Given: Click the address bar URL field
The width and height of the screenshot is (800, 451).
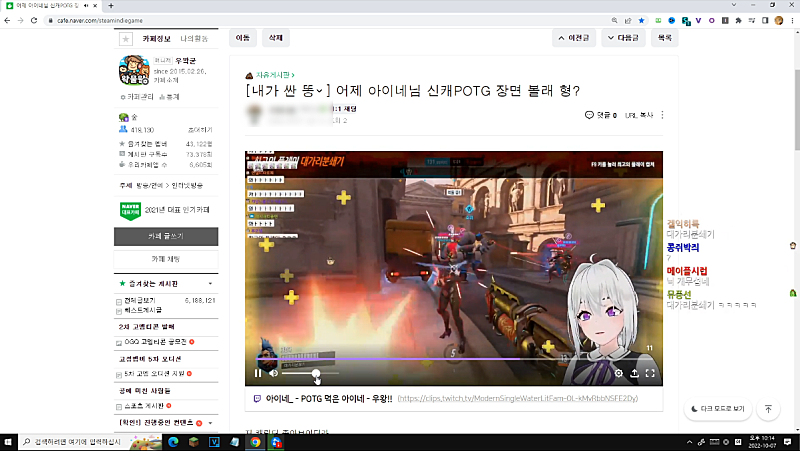Looking at the screenshot, I should click(x=327, y=20).
